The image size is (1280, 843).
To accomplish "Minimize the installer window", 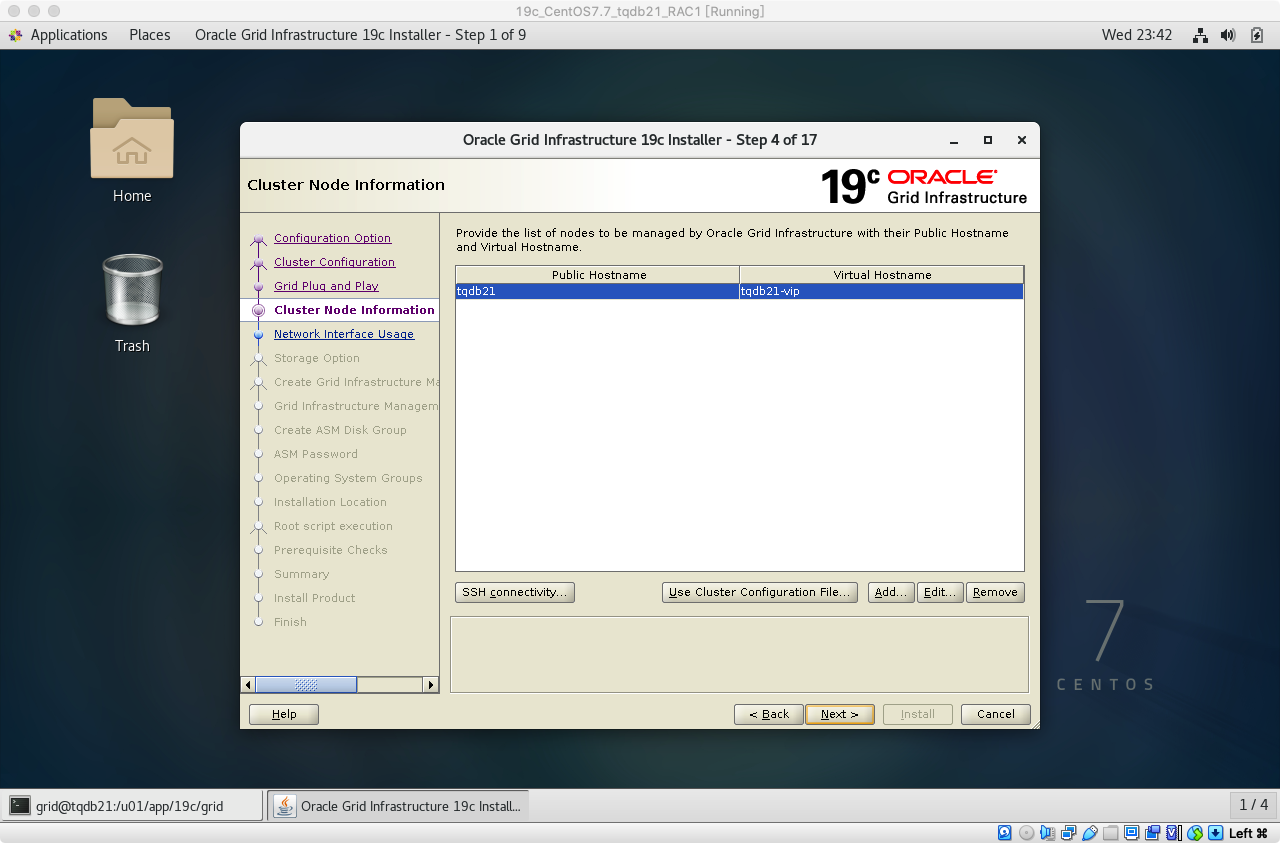I will 954,141.
